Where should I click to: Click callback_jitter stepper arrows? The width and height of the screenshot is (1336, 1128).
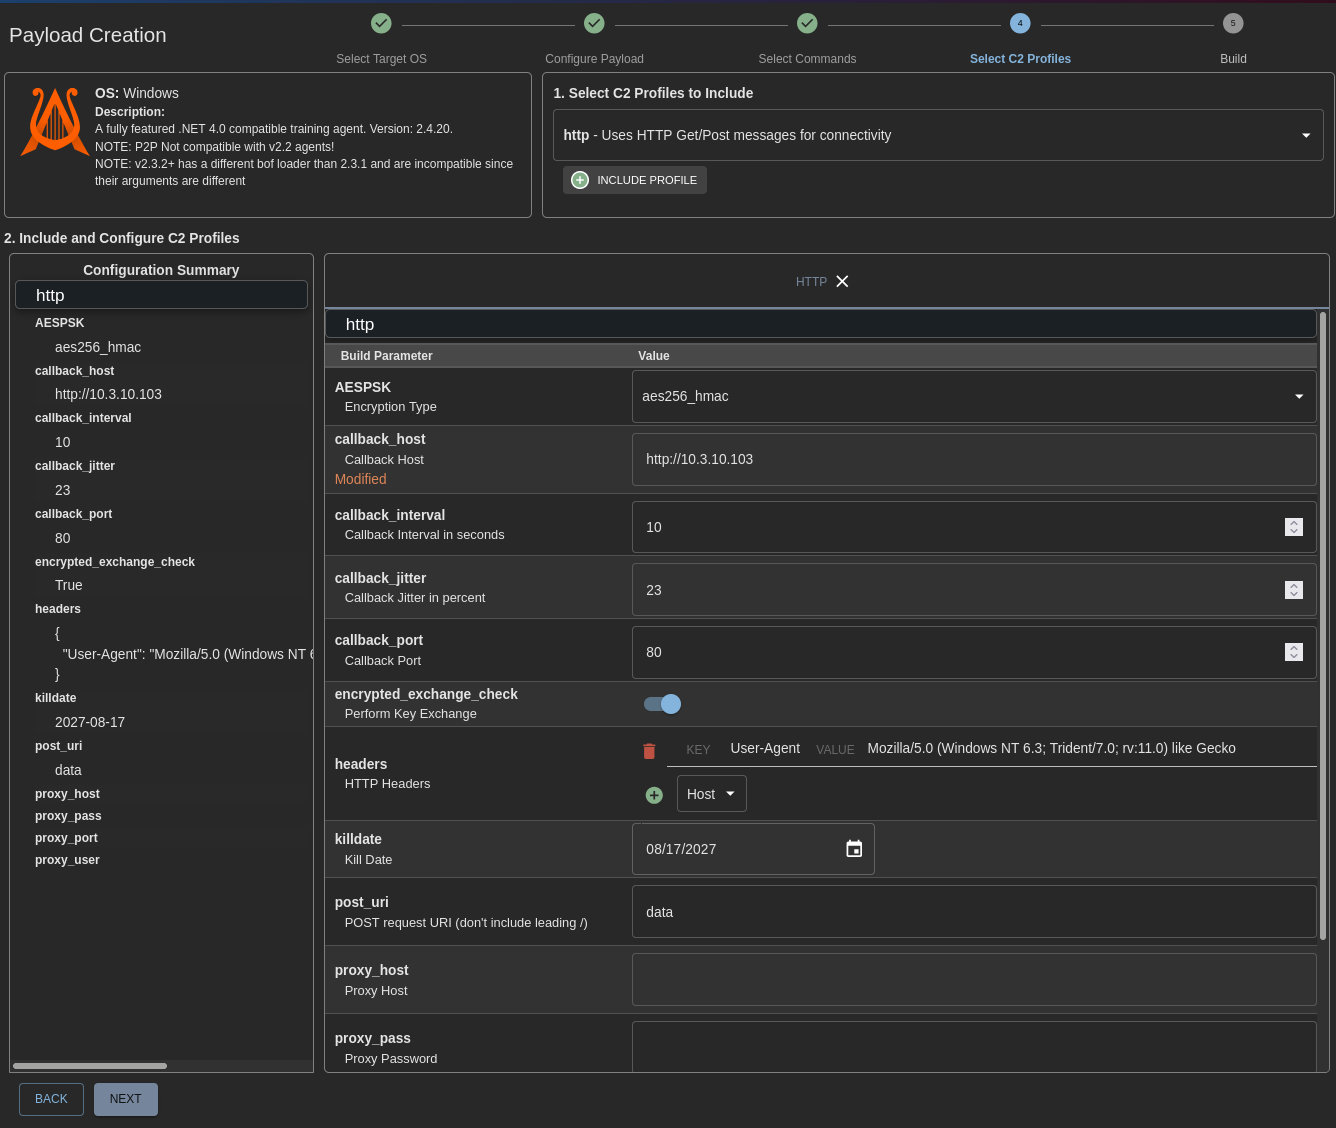pos(1294,590)
